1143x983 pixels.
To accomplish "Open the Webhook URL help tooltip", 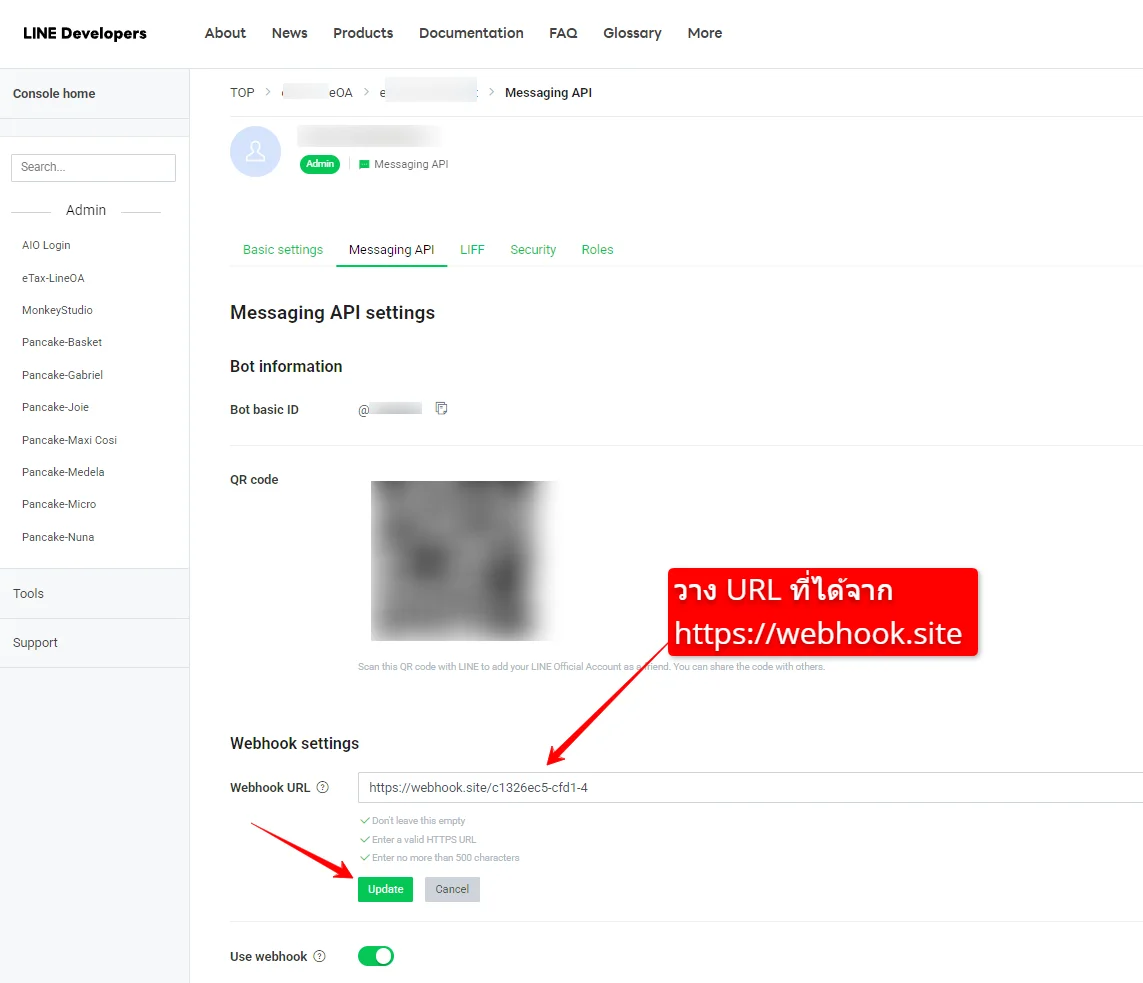I will pyautogui.click(x=323, y=787).
